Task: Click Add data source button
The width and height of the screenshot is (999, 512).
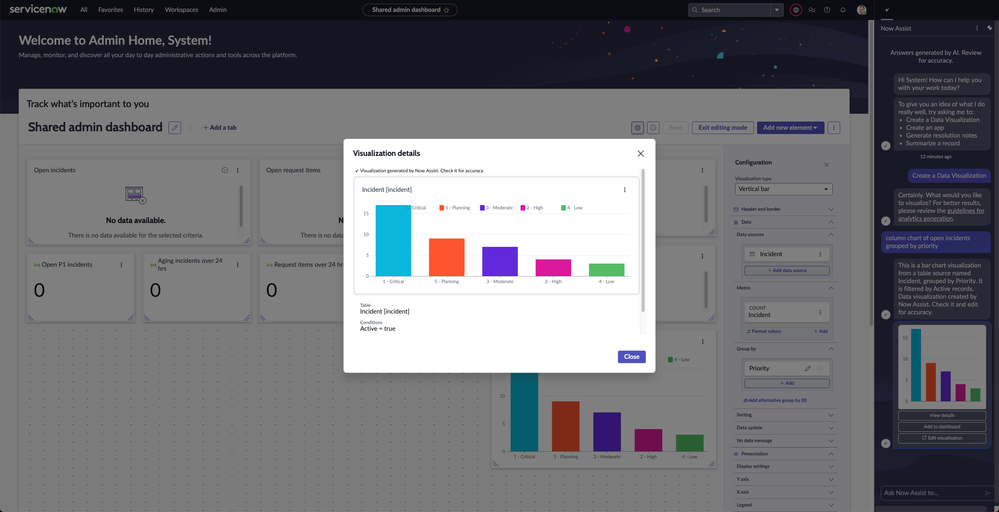Action: click(787, 271)
